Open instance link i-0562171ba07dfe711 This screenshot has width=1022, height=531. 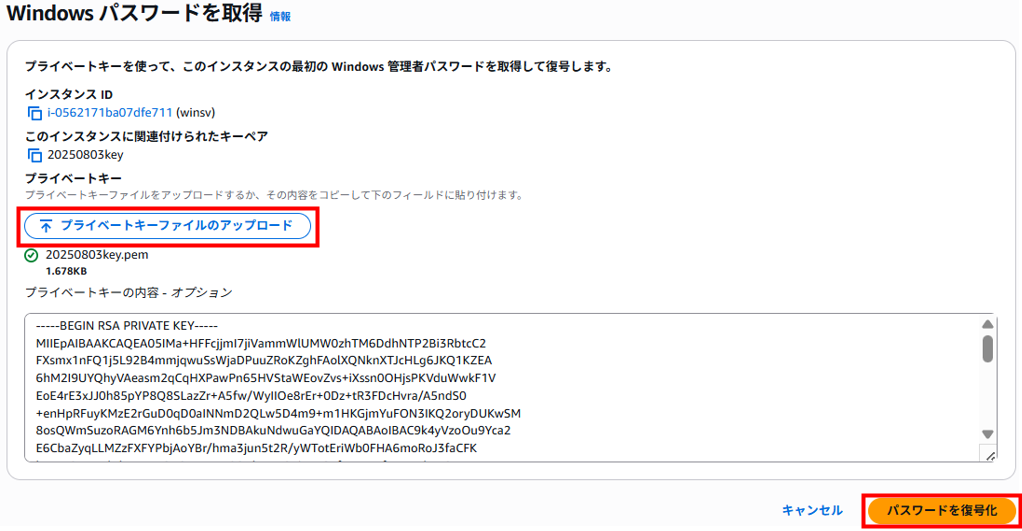[110, 113]
